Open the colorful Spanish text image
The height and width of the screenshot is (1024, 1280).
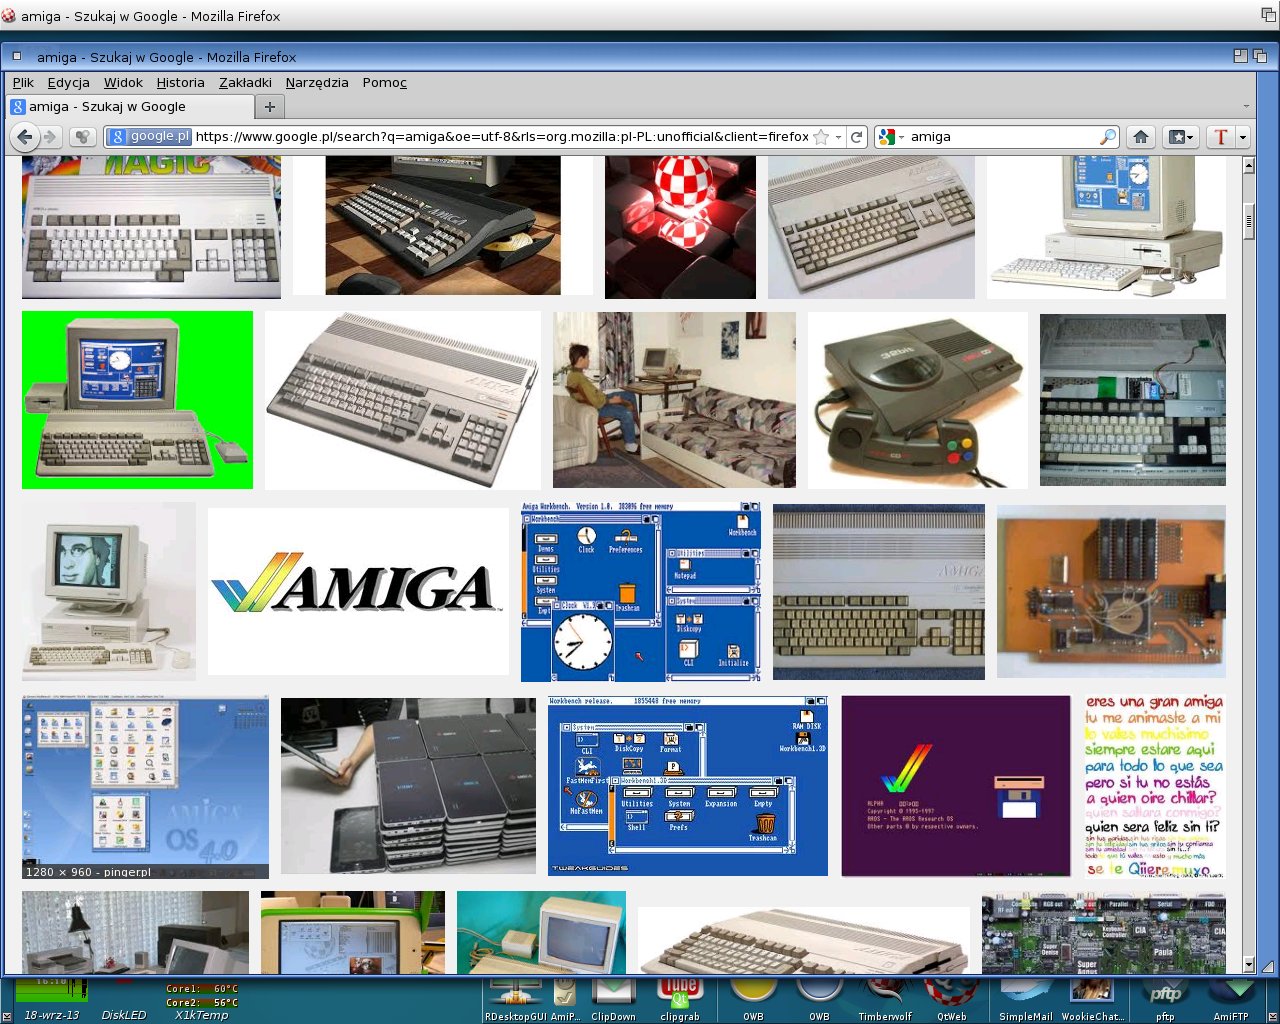tap(1154, 786)
